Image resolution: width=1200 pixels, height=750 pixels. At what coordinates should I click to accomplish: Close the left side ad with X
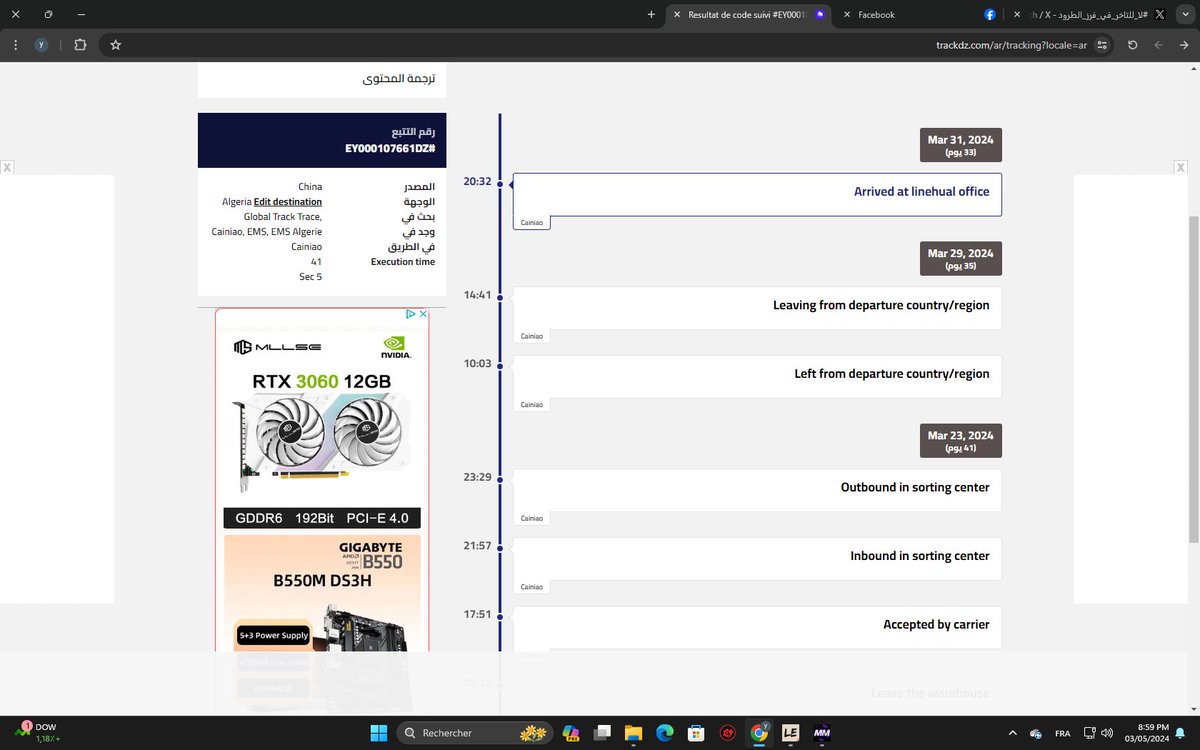point(7,167)
